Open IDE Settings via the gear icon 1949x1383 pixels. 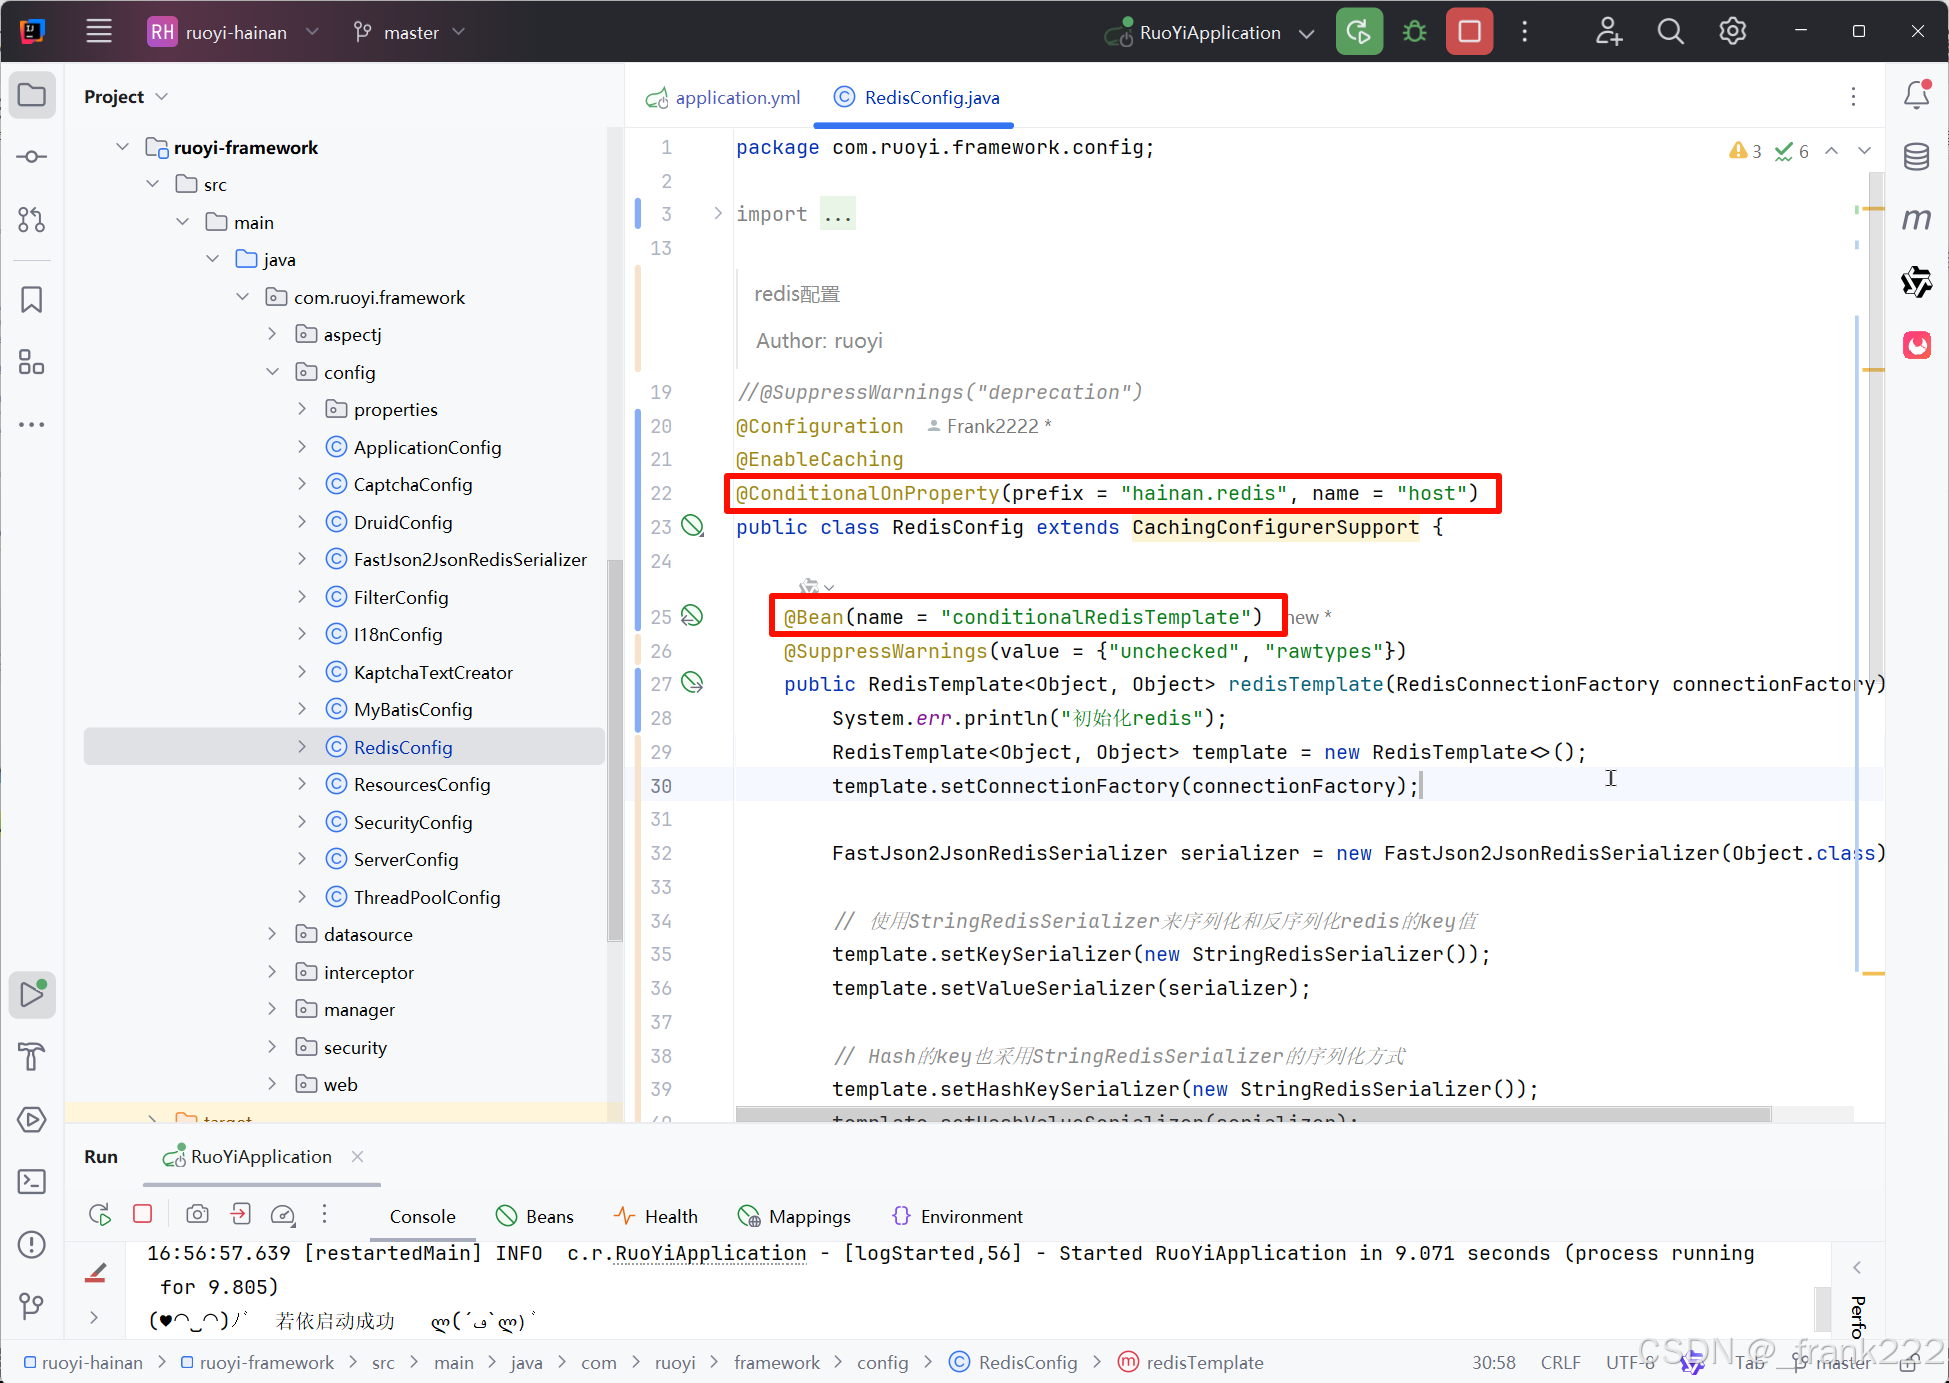(x=1732, y=31)
